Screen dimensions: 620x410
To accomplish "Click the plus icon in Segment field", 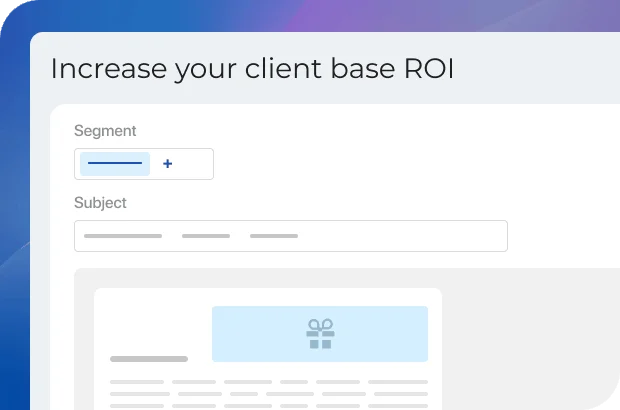I will tap(167, 164).
